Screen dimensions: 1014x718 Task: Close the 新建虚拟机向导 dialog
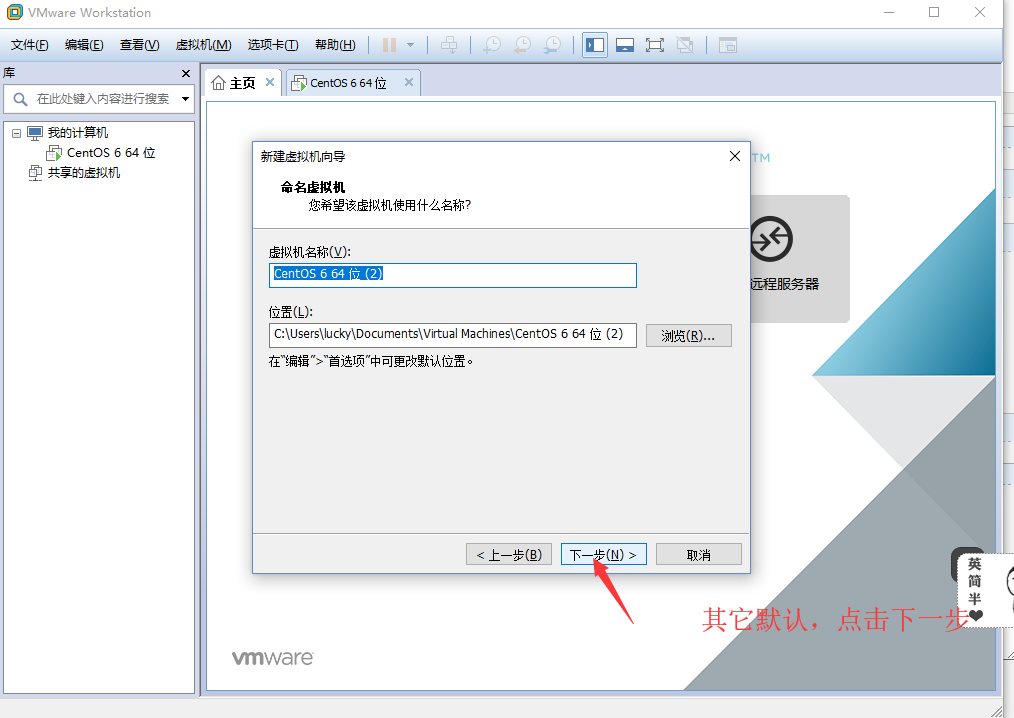click(735, 156)
